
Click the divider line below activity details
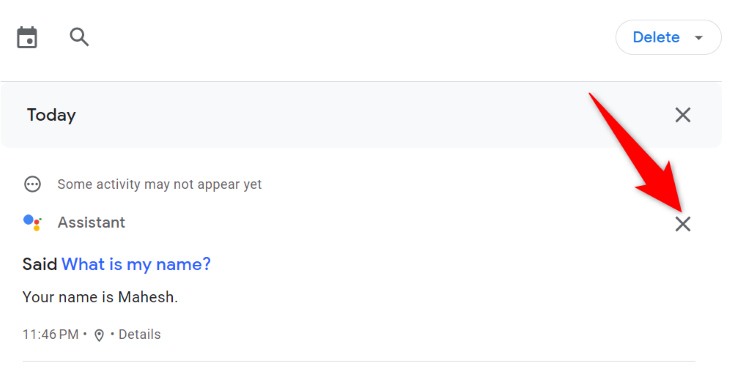[358, 361]
